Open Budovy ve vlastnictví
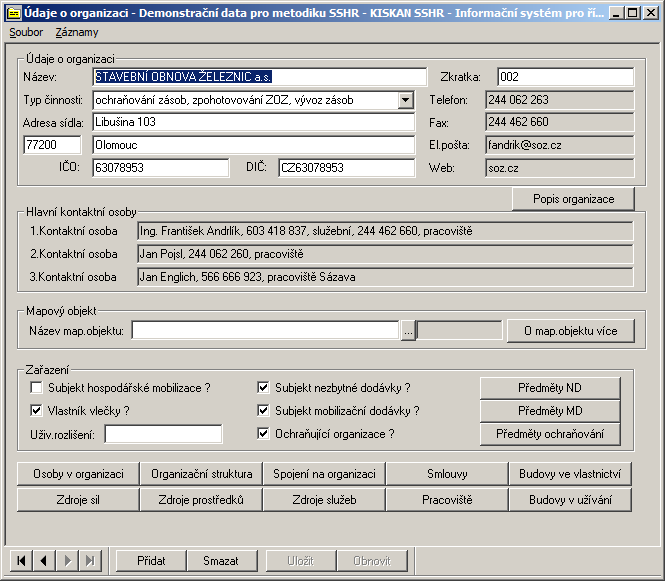The image size is (665, 581). [570, 474]
